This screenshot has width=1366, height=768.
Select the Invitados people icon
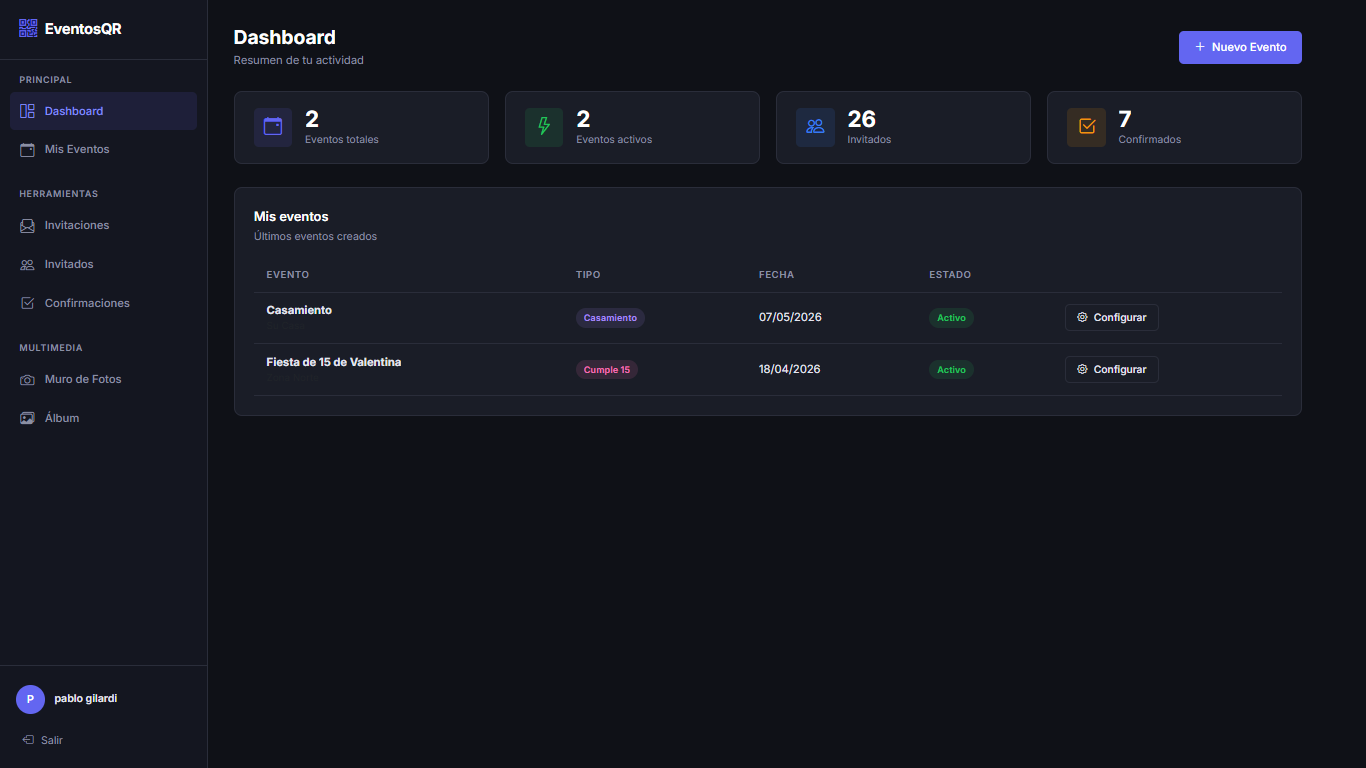[x=27, y=264]
